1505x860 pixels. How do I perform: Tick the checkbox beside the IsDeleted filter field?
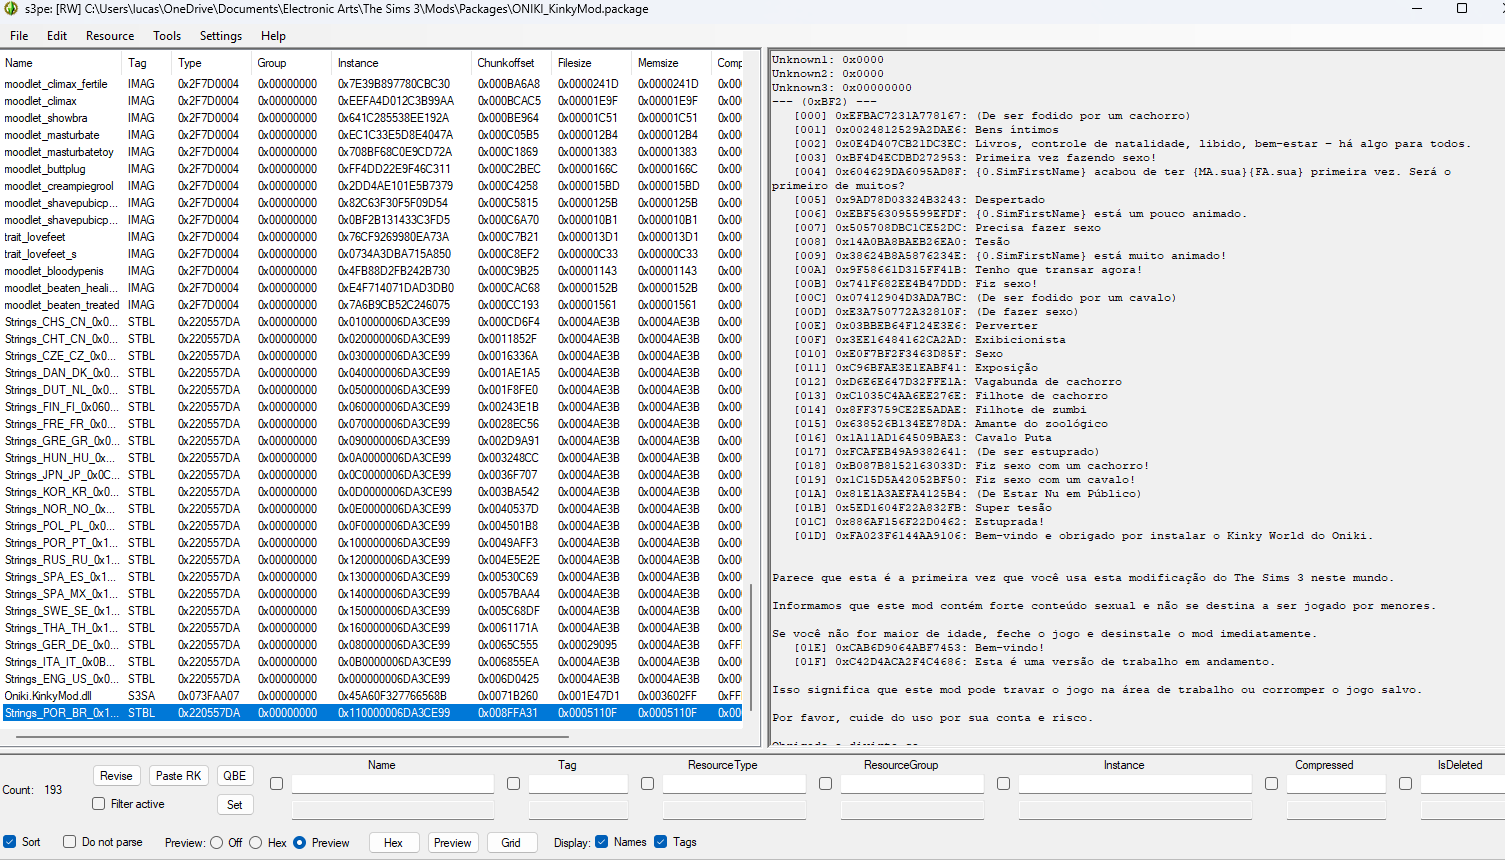click(1406, 784)
